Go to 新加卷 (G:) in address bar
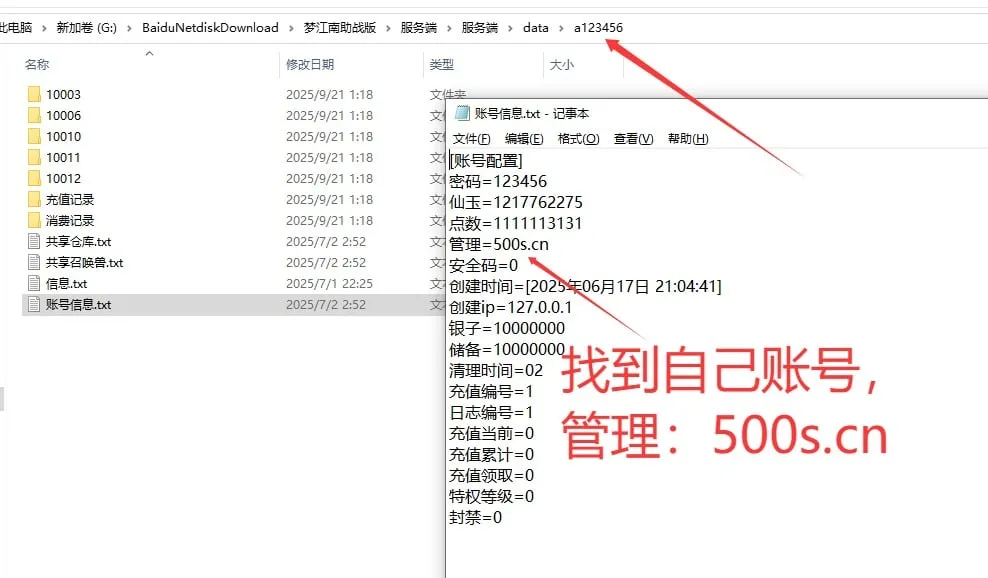Image resolution: width=988 pixels, height=578 pixels. click(86, 28)
